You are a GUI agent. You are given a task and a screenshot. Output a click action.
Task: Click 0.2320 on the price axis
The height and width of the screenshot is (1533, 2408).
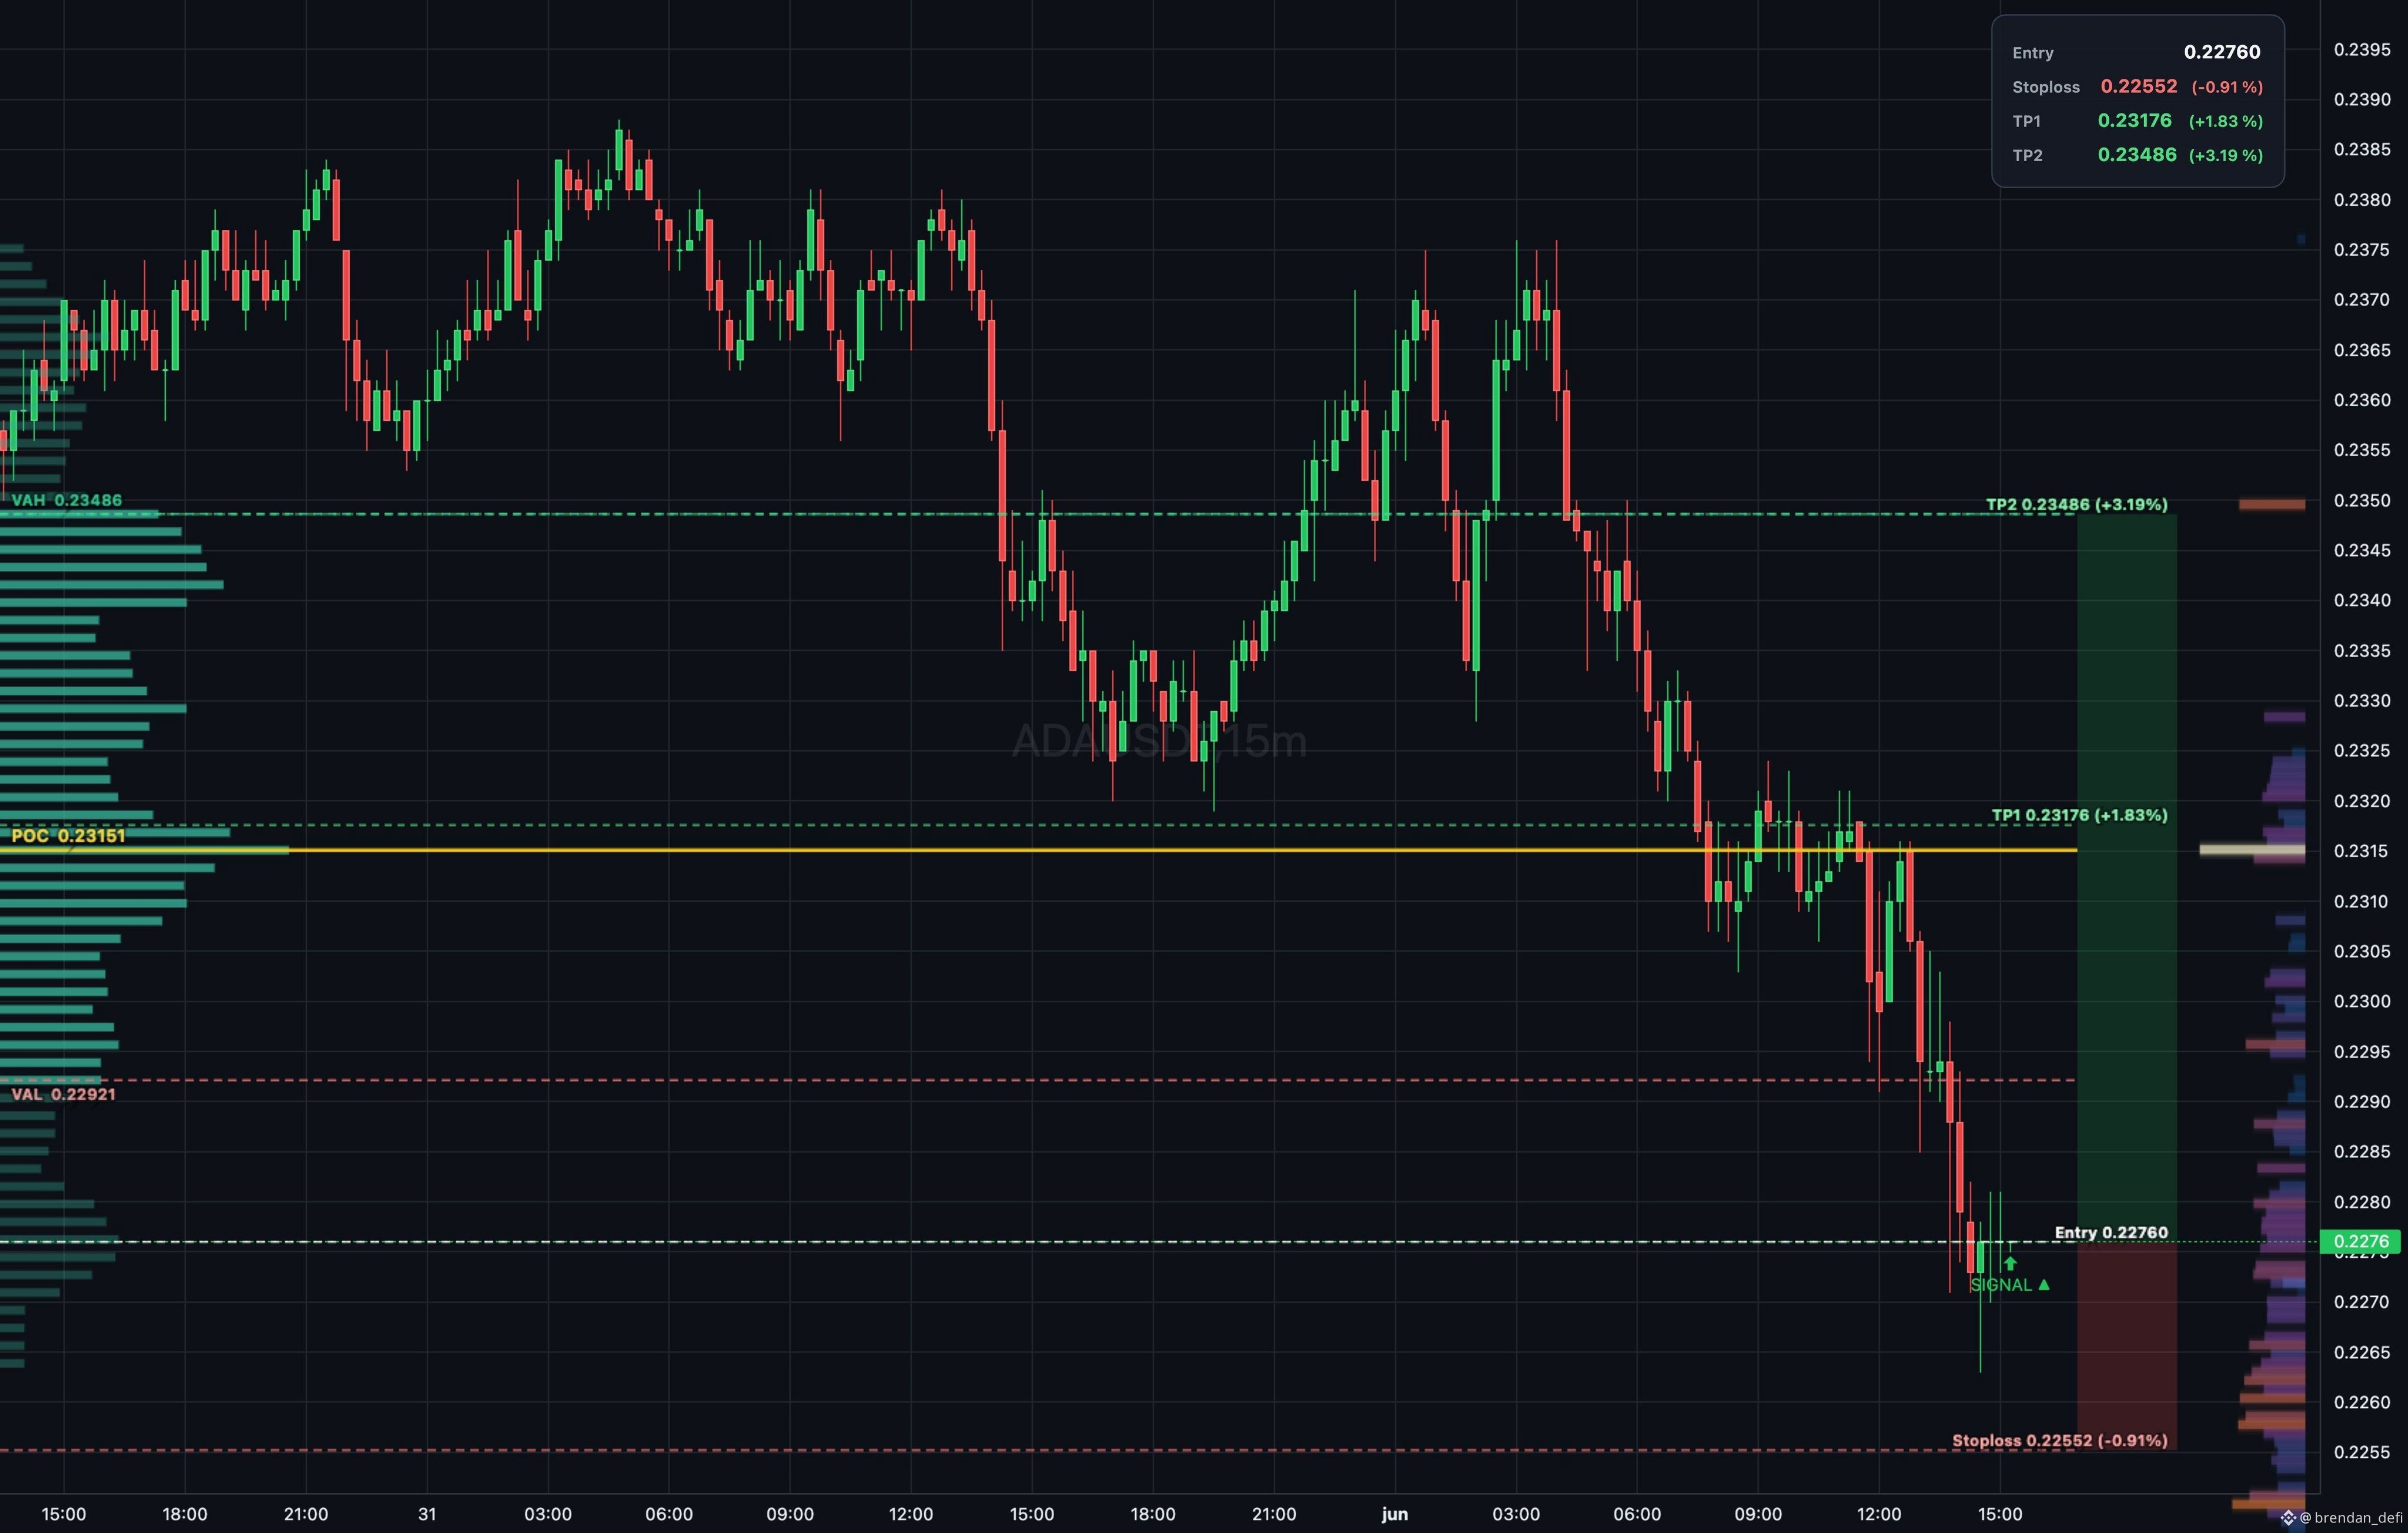tap(2362, 801)
